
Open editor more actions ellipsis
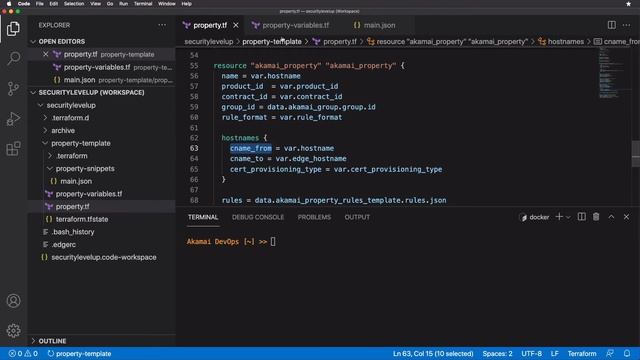click(626, 25)
